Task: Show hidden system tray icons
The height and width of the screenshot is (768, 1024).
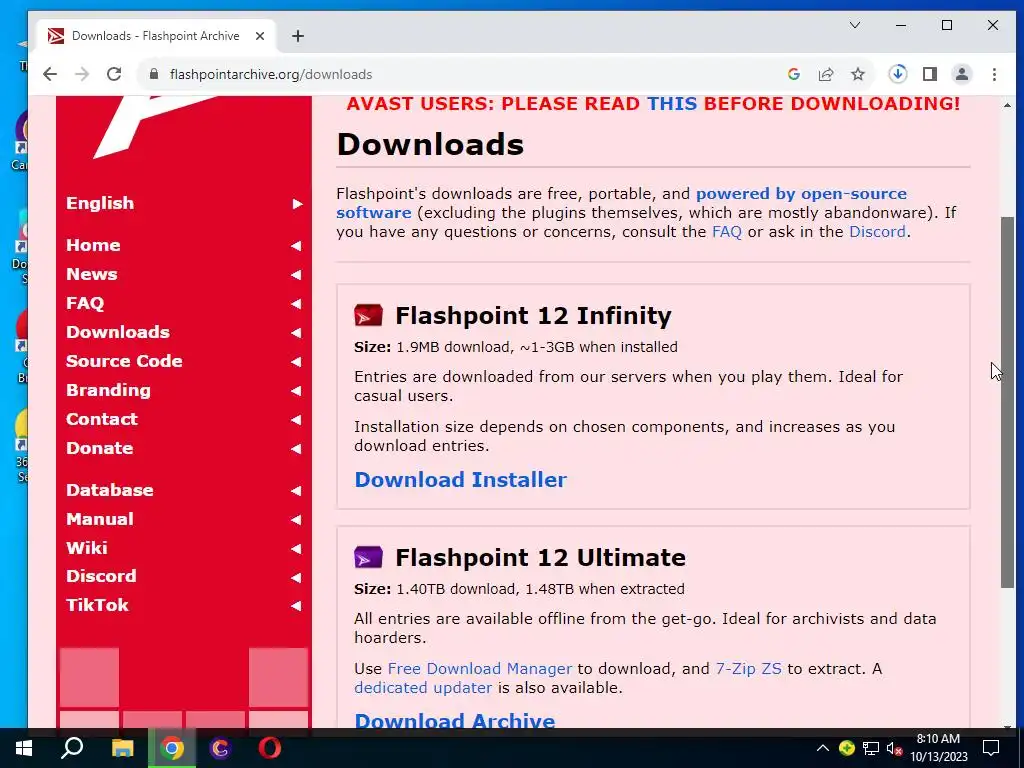Action: (823, 748)
